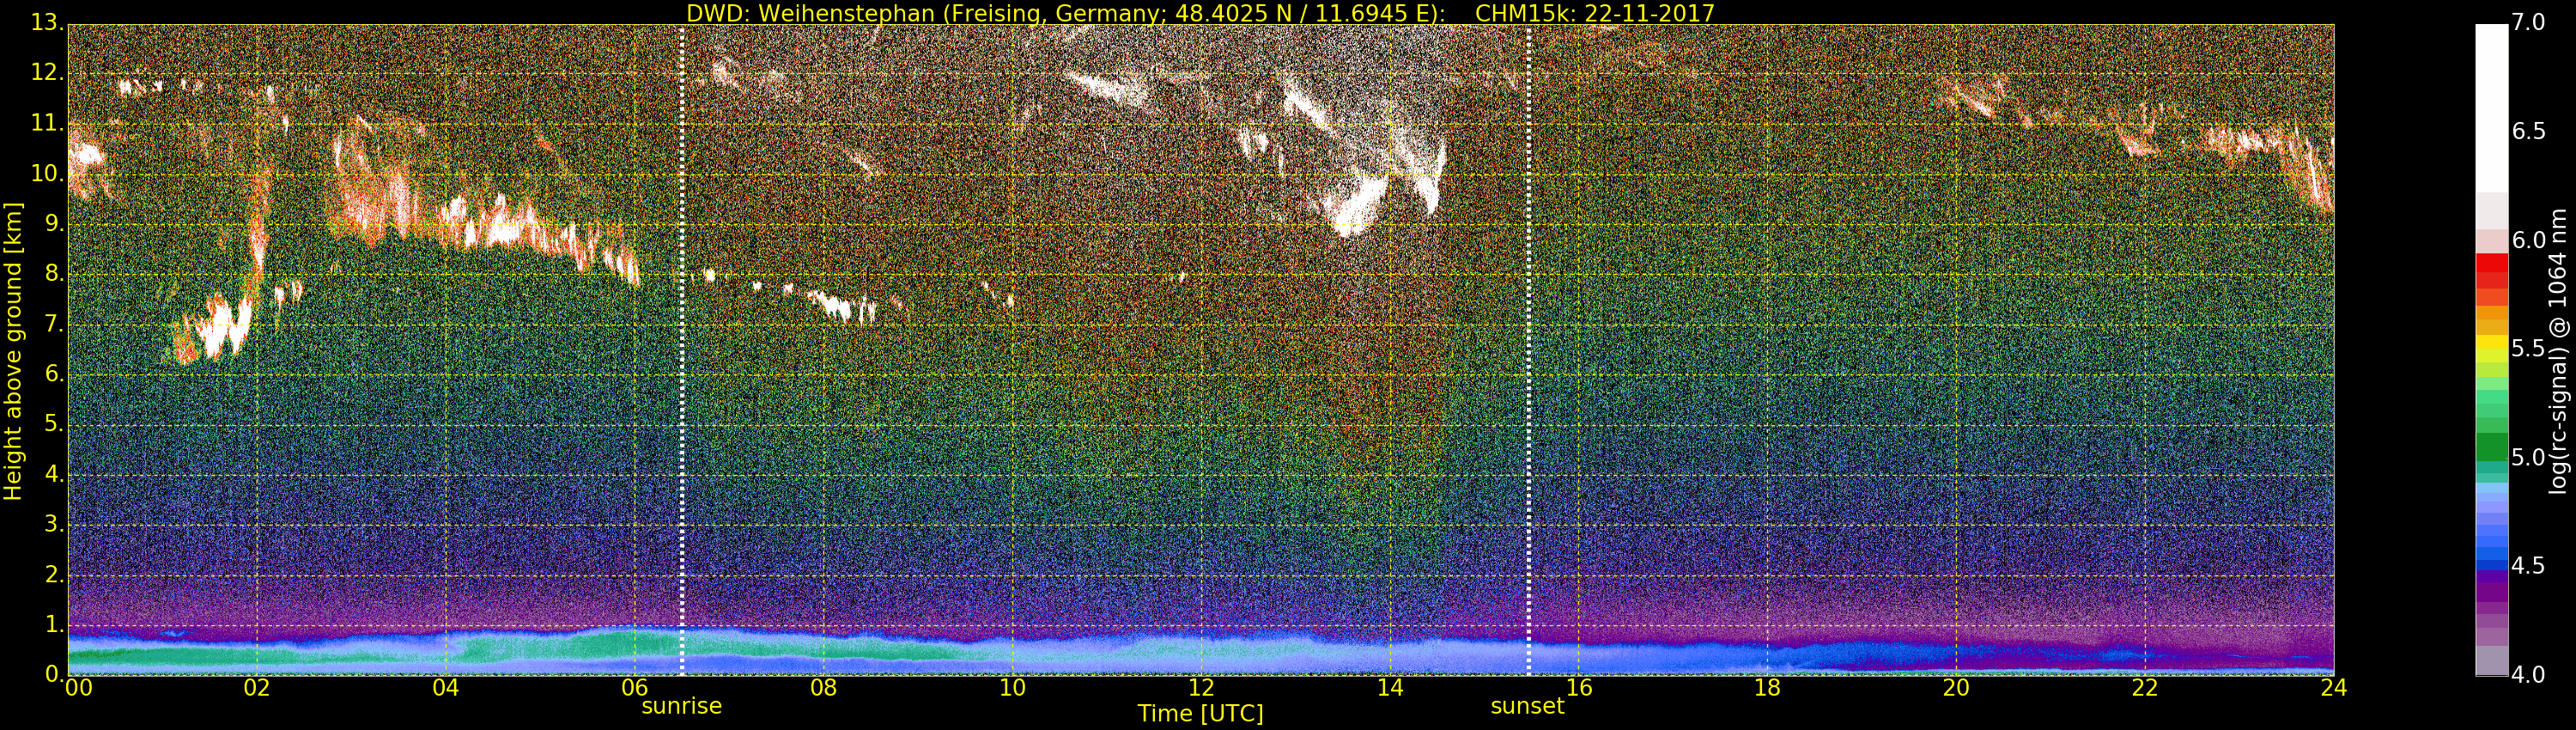Image resolution: width=2576 pixels, height=730 pixels.
Task: Click the white dotted sunrise marker line
Action: click(x=682, y=350)
